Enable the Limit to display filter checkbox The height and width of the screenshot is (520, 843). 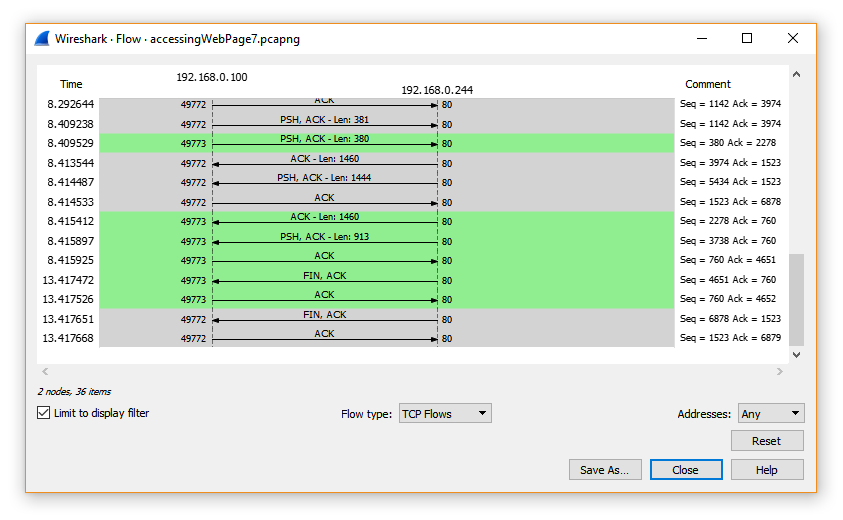tap(44, 413)
